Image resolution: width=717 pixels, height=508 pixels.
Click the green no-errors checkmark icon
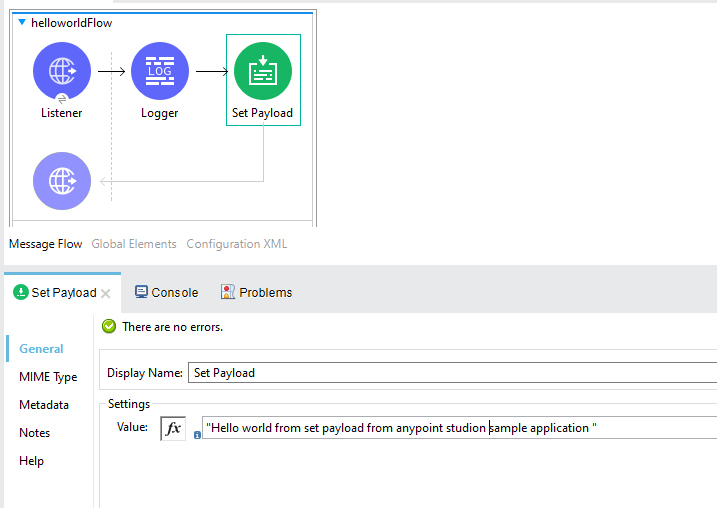coord(109,326)
